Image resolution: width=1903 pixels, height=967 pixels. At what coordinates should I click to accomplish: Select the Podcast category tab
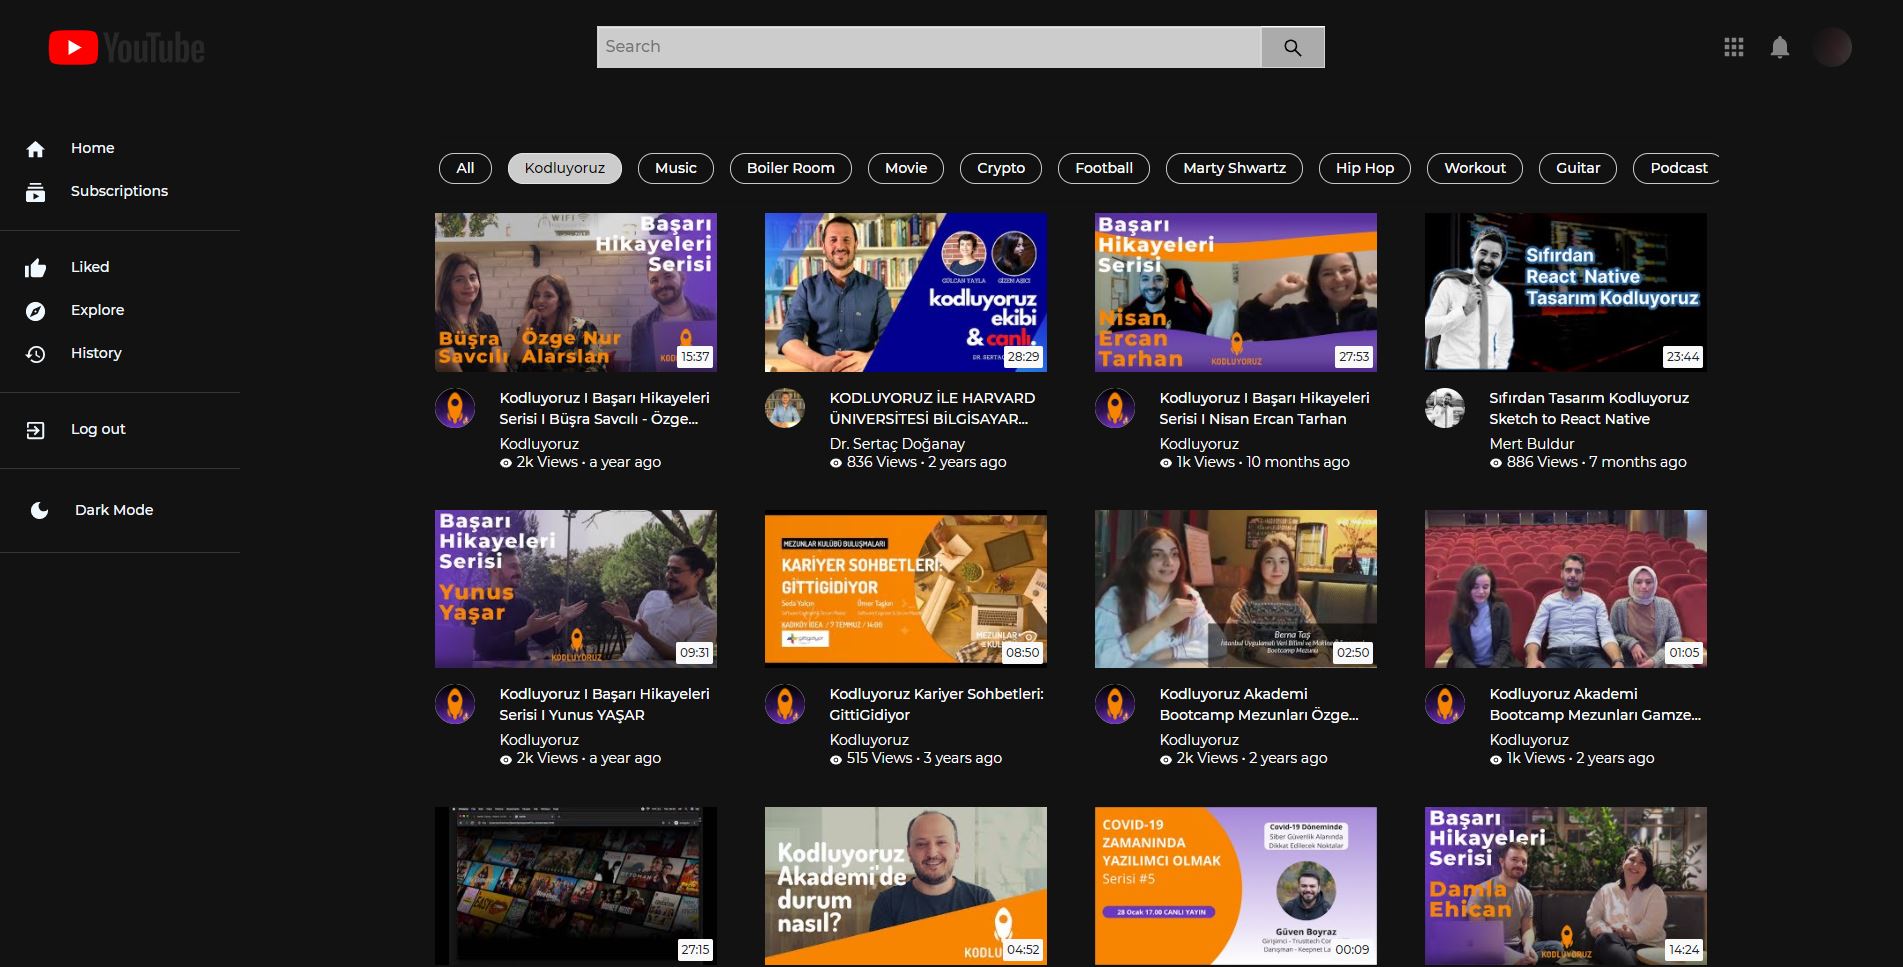[x=1678, y=168]
